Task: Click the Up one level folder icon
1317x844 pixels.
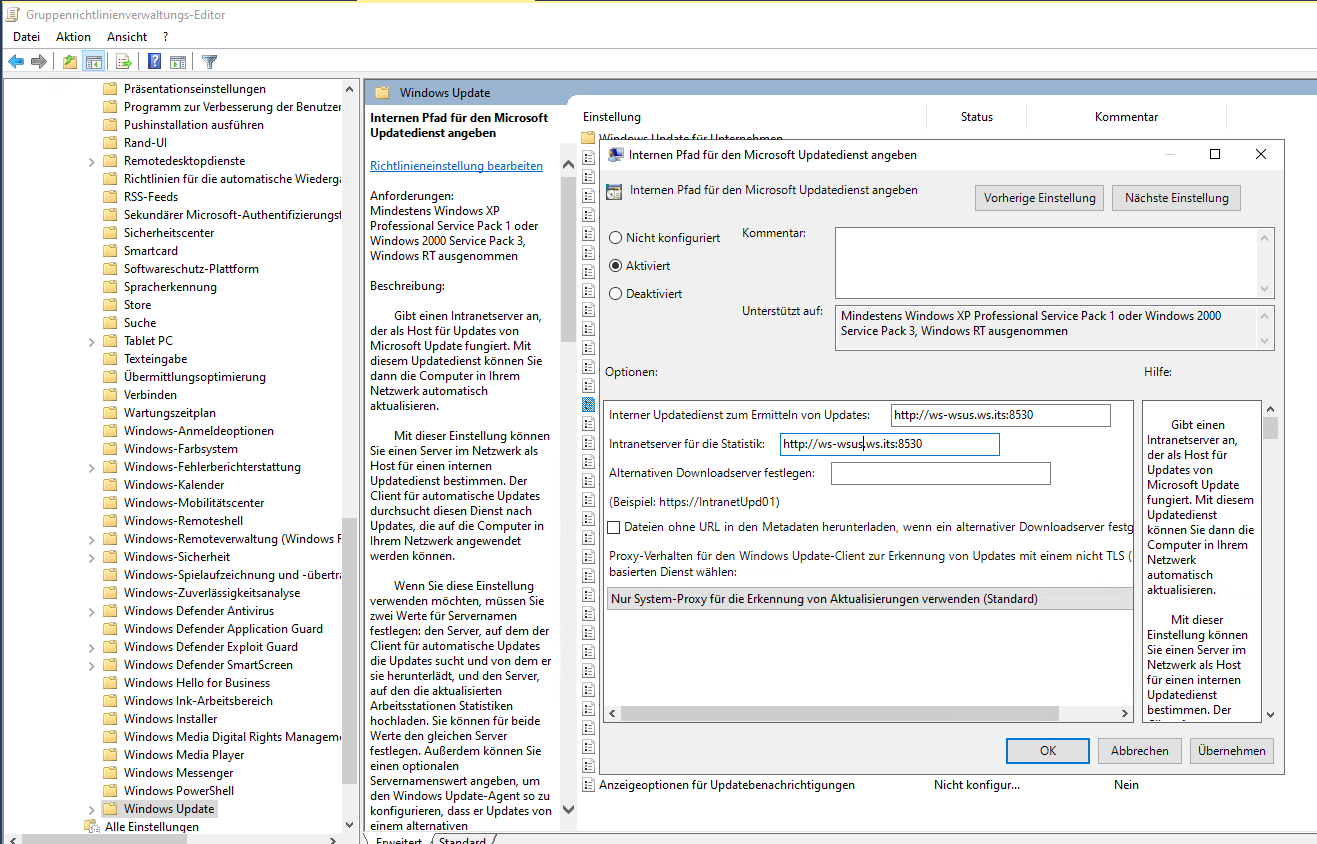Action: point(70,62)
